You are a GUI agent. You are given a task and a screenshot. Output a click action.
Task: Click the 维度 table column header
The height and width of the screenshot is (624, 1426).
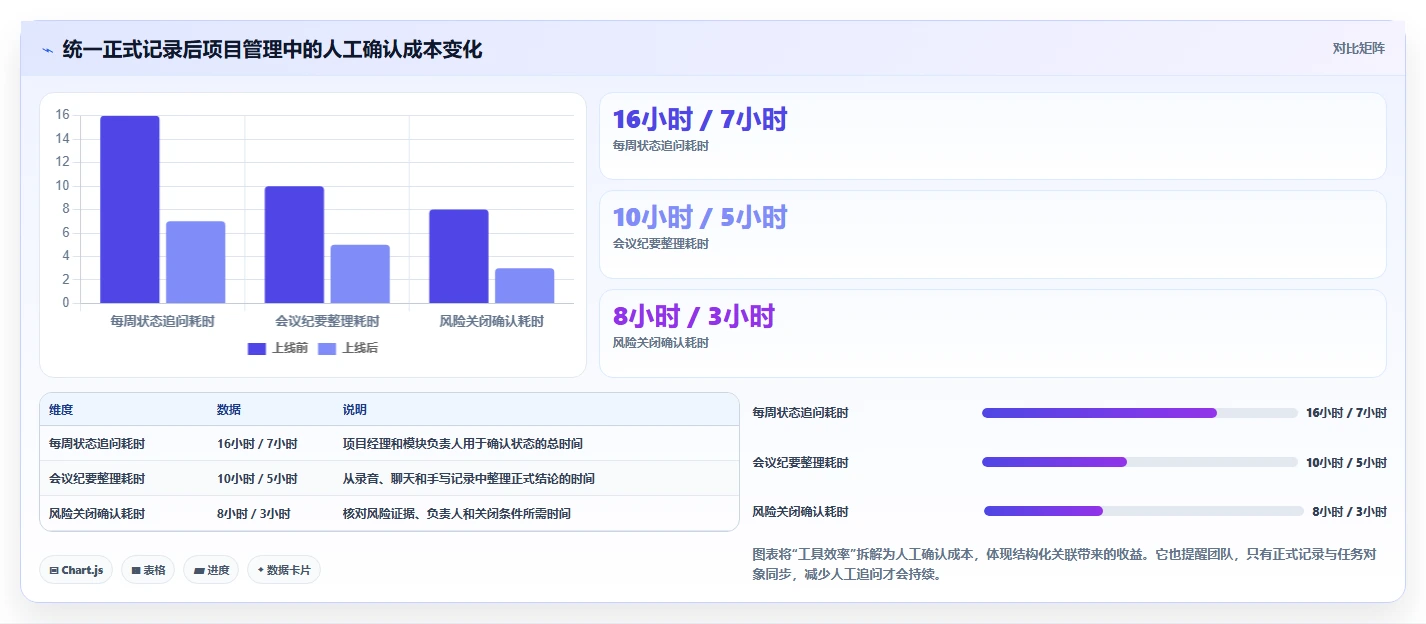[61, 410]
